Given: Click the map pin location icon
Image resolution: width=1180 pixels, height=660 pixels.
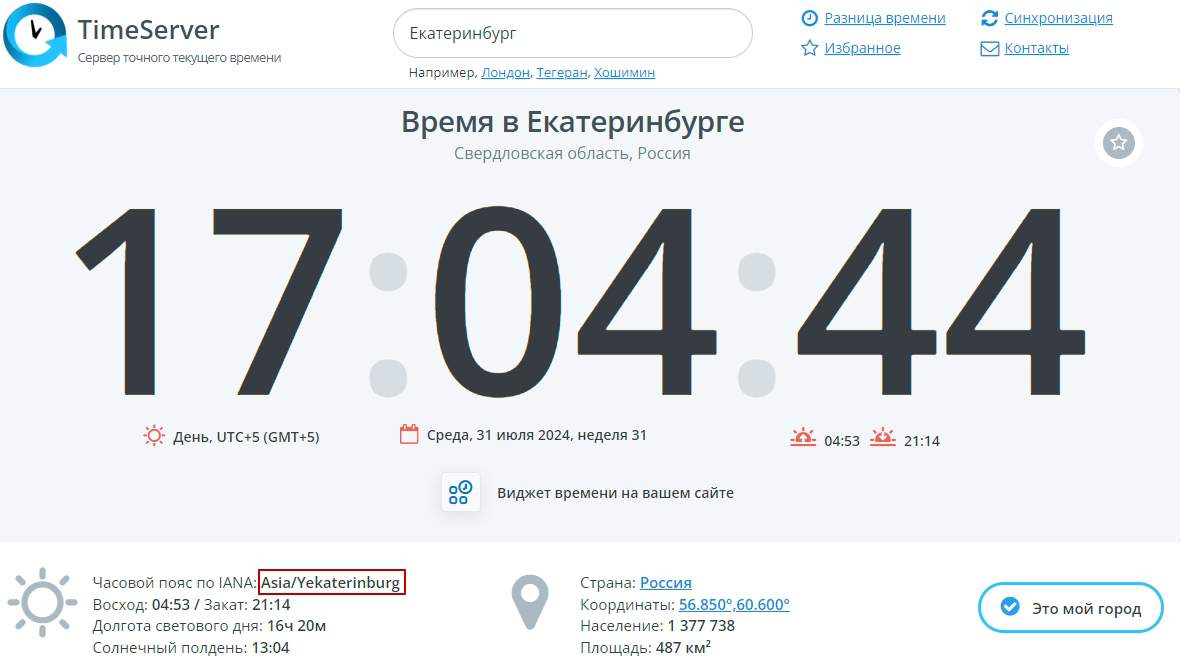Looking at the screenshot, I should pyautogui.click(x=532, y=600).
